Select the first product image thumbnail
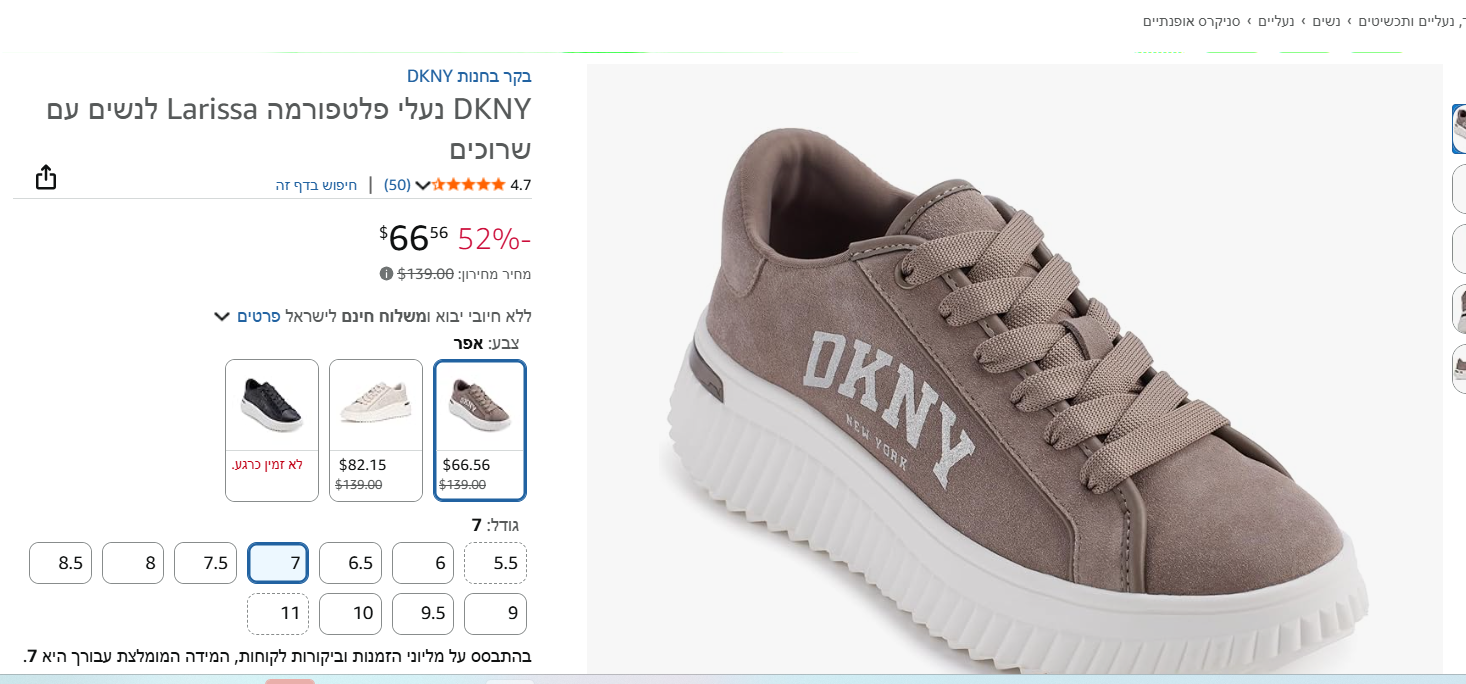Image resolution: width=1466 pixels, height=684 pixels. (x=1459, y=129)
